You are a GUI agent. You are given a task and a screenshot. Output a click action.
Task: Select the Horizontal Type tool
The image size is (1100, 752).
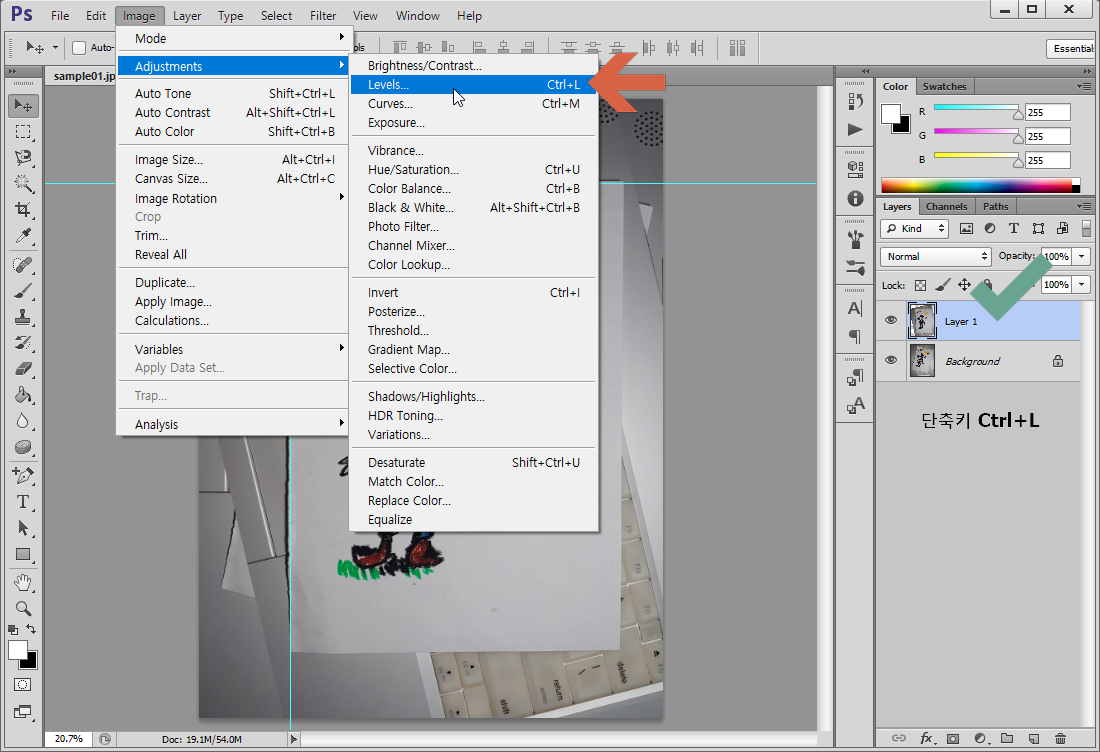(23, 502)
